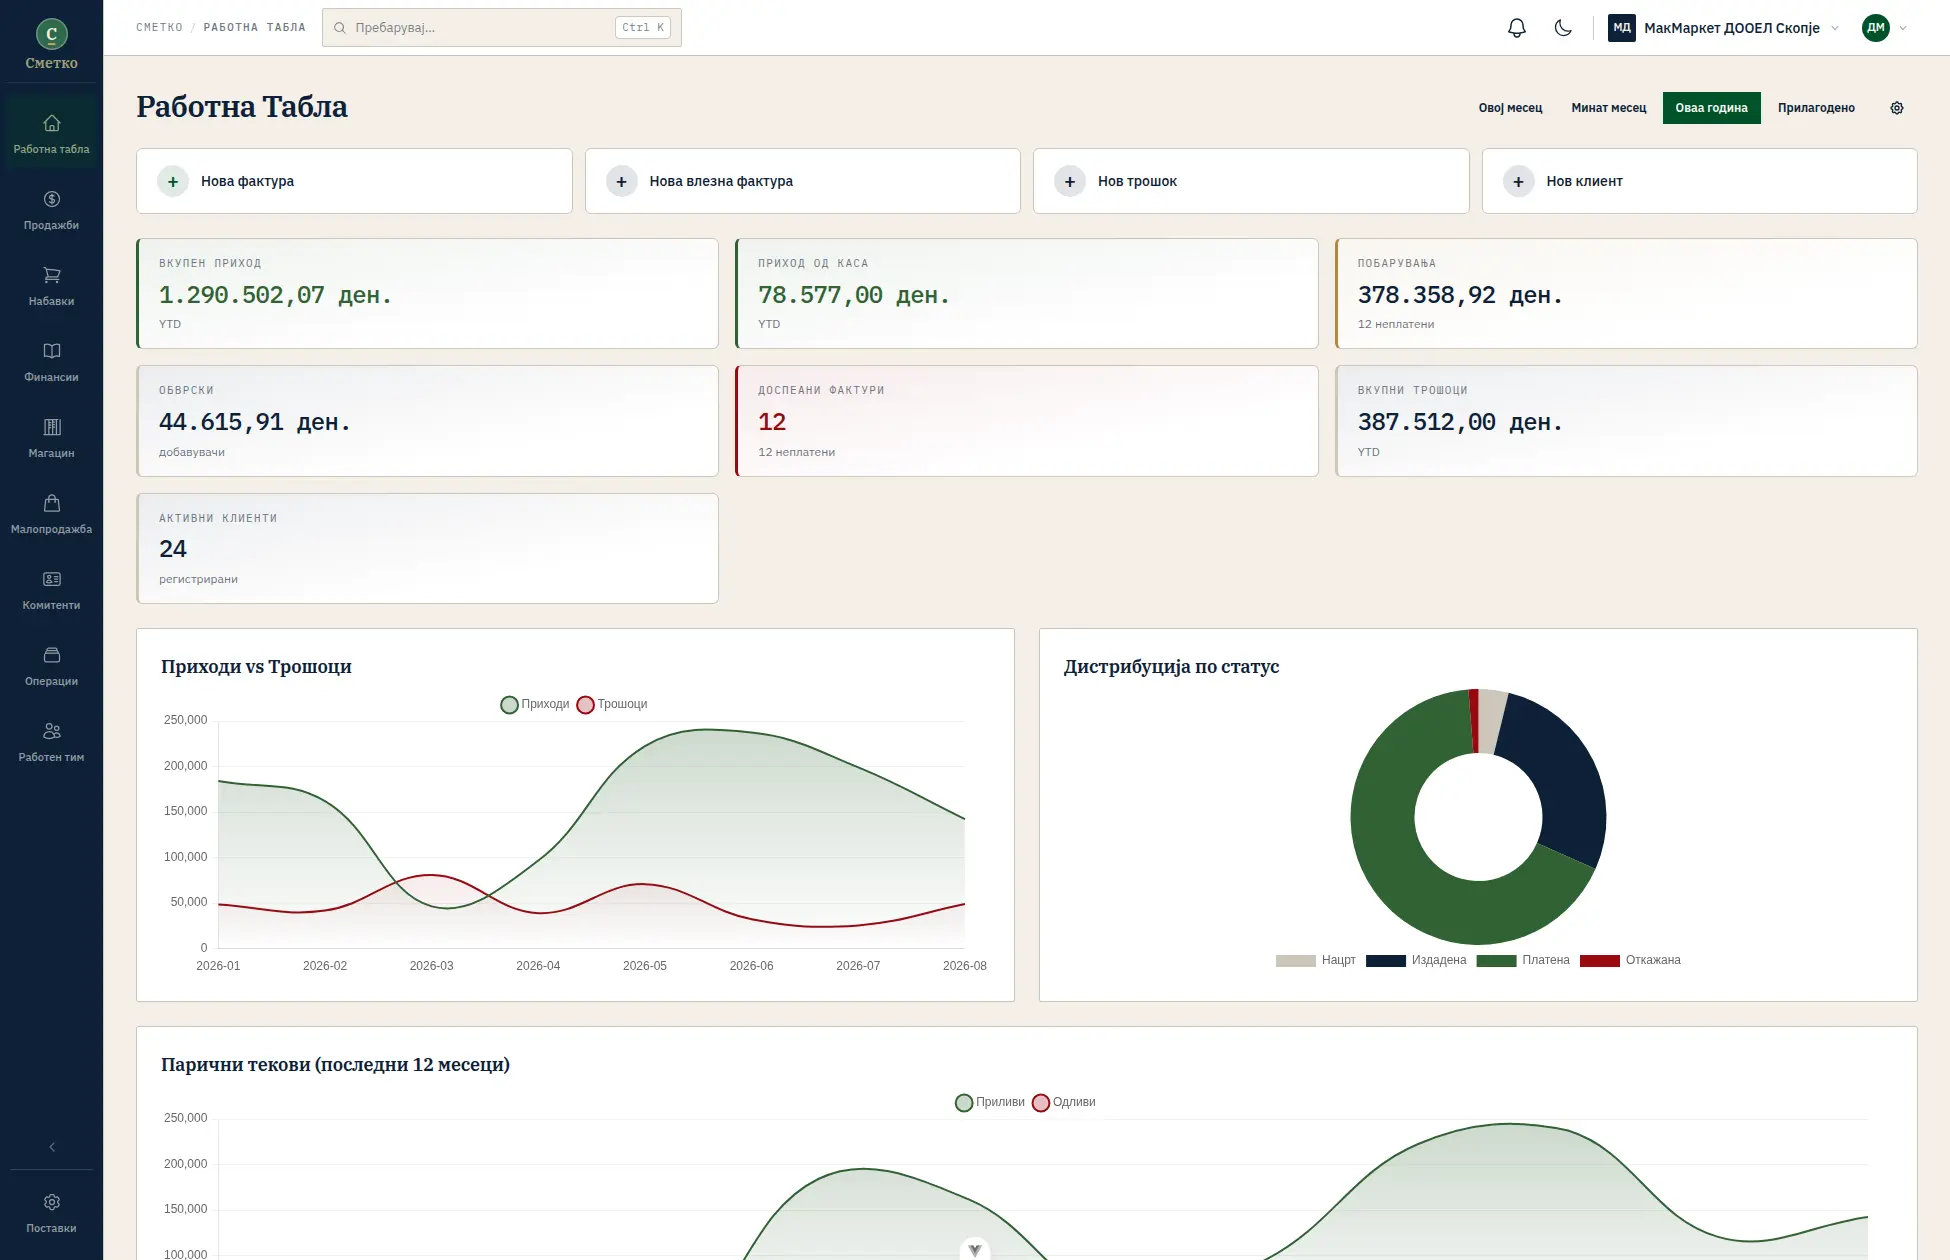
Task: Go to Сметко breadcrumb link
Action: pyautogui.click(x=159, y=28)
